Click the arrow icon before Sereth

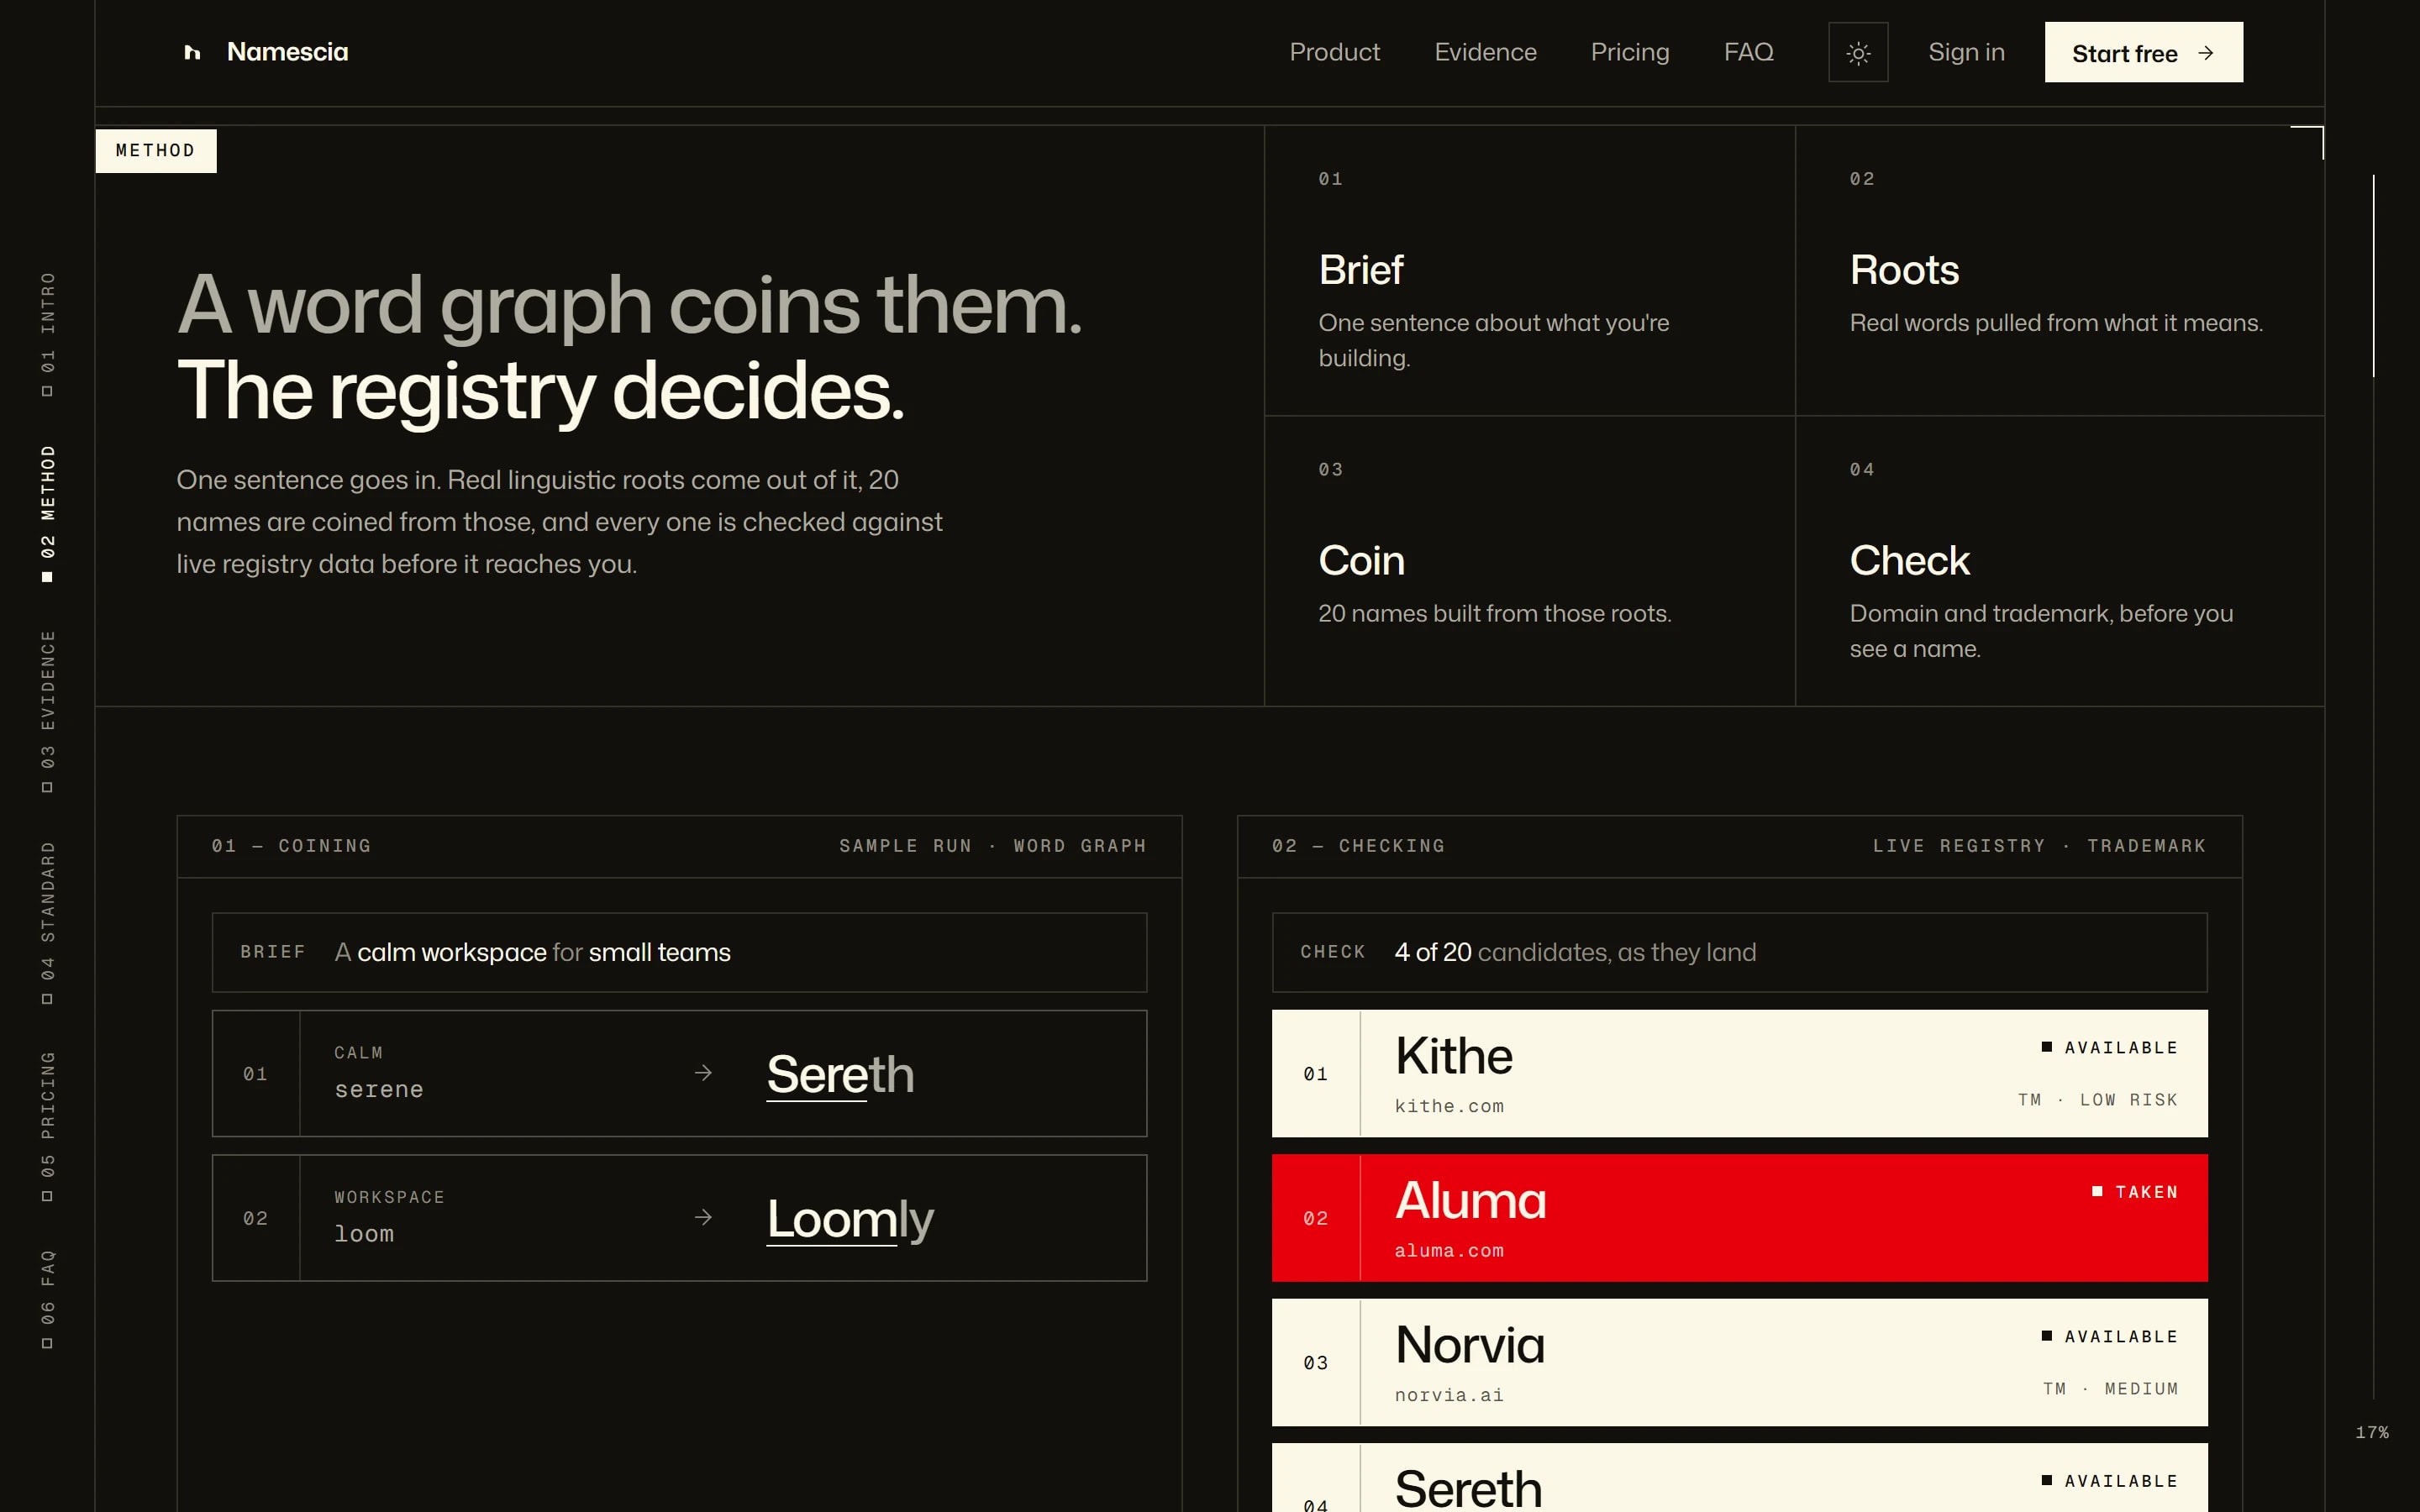[703, 1073]
